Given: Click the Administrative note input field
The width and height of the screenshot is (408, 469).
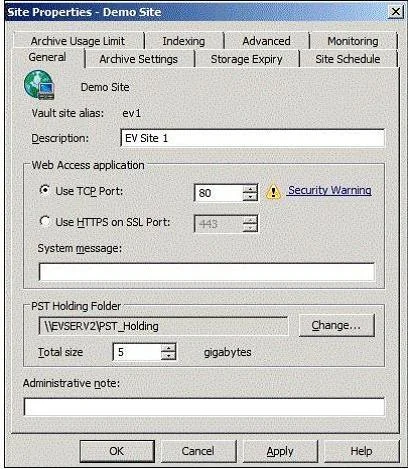Looking at the screenshot, I should click(x=204, y=406).
